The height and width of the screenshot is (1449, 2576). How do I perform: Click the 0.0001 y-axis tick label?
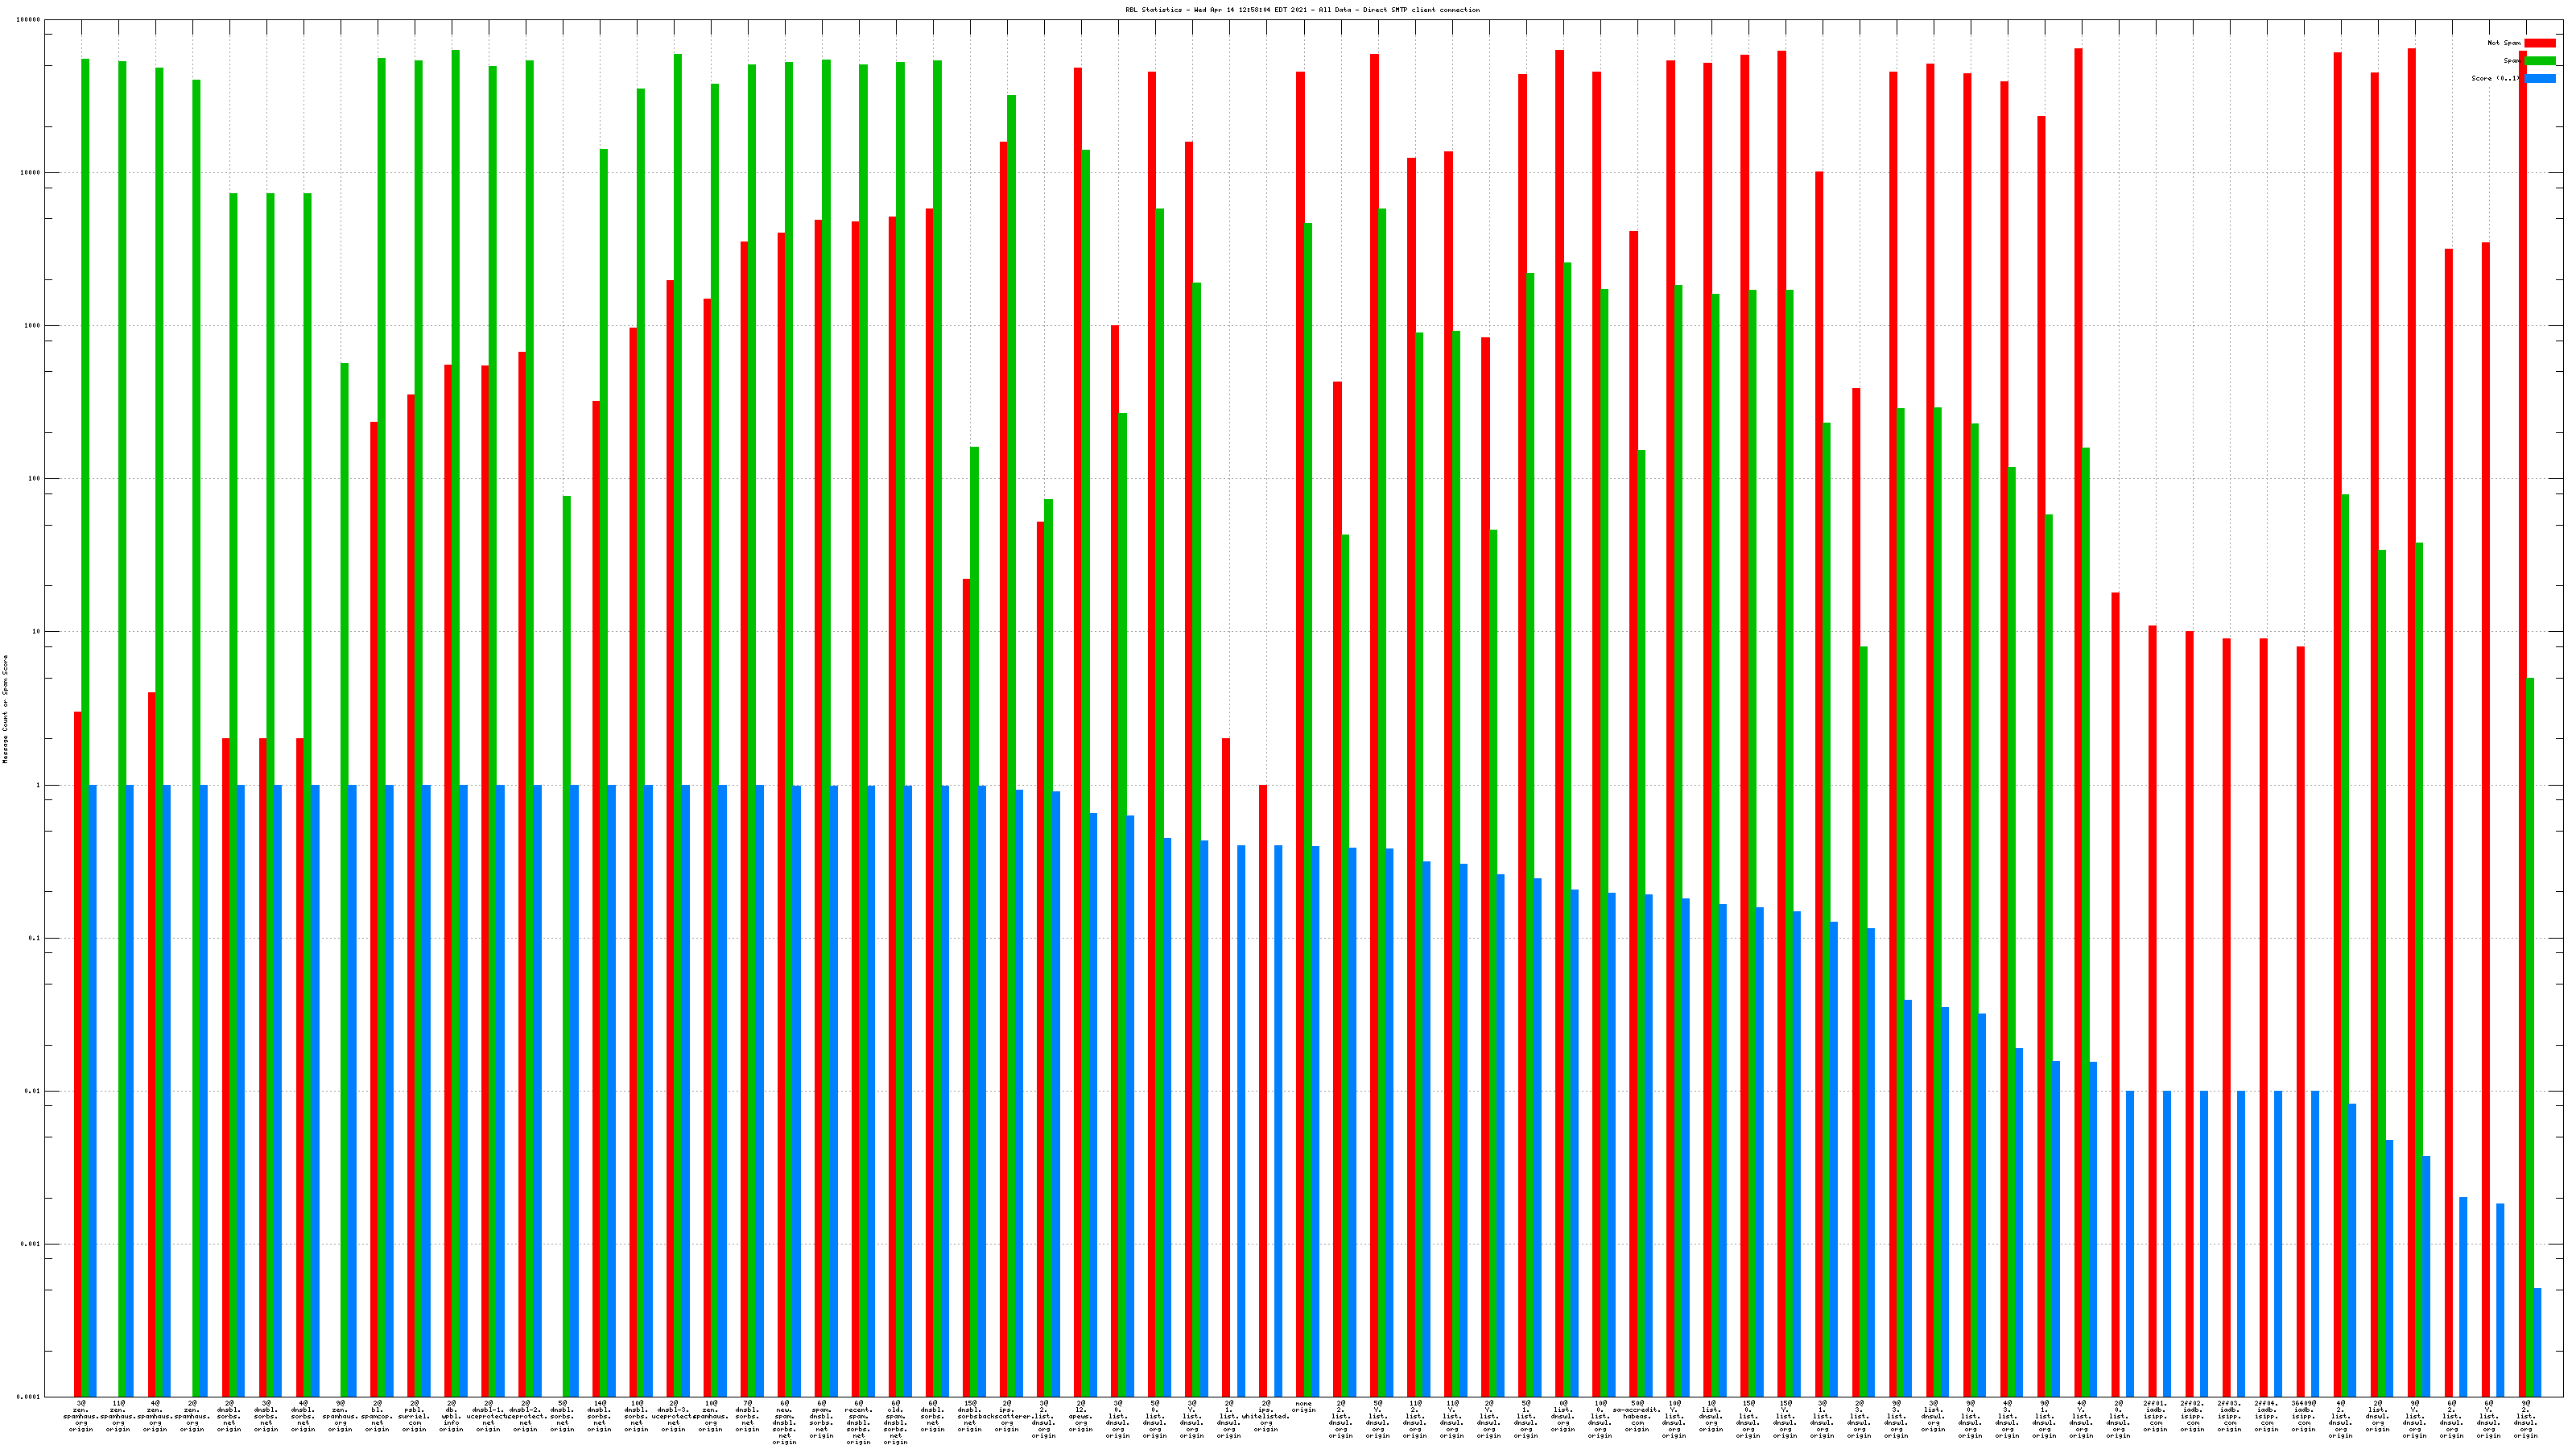(30, 1397)
